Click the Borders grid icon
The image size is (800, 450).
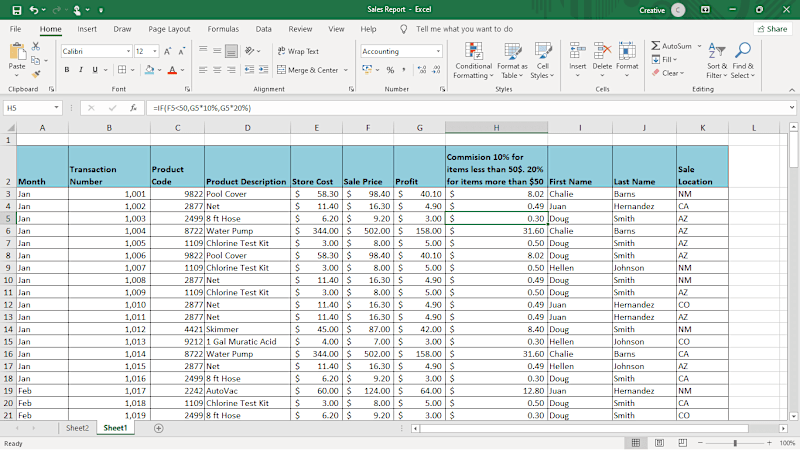pos(122,69)
